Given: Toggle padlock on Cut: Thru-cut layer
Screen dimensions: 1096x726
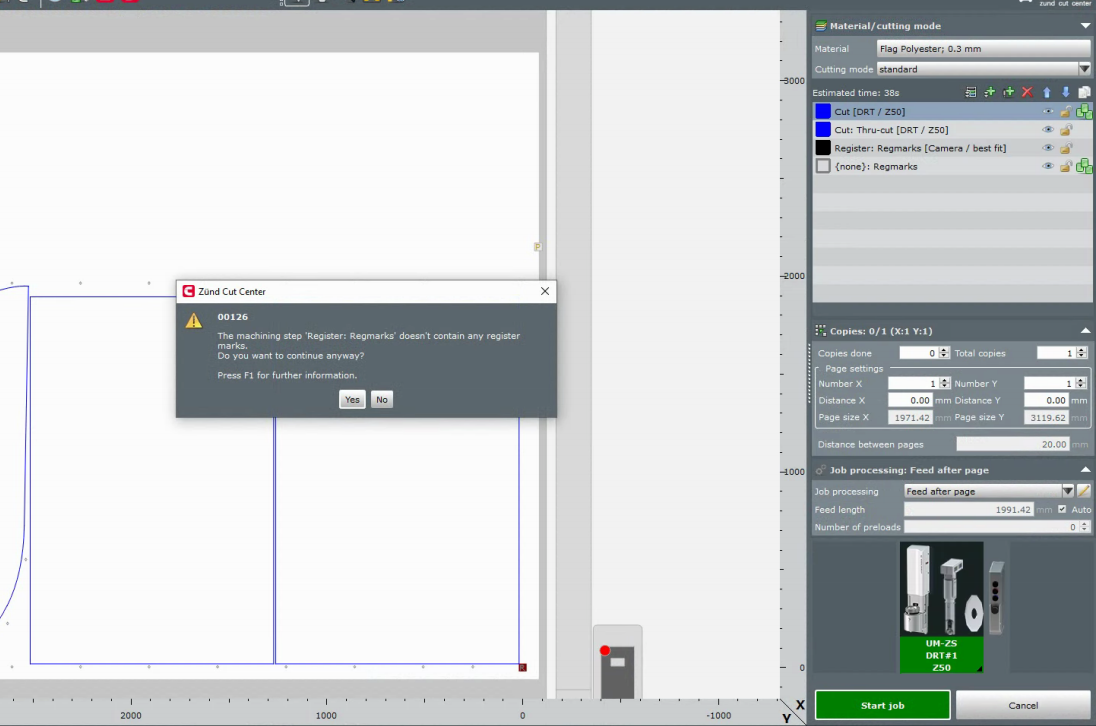Looking at the screenshot, I should point(1065,130).
